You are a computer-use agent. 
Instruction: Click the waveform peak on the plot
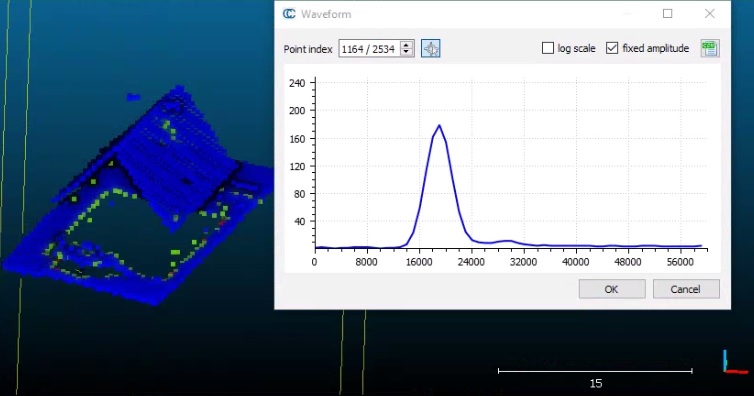[x=439, y=126]
